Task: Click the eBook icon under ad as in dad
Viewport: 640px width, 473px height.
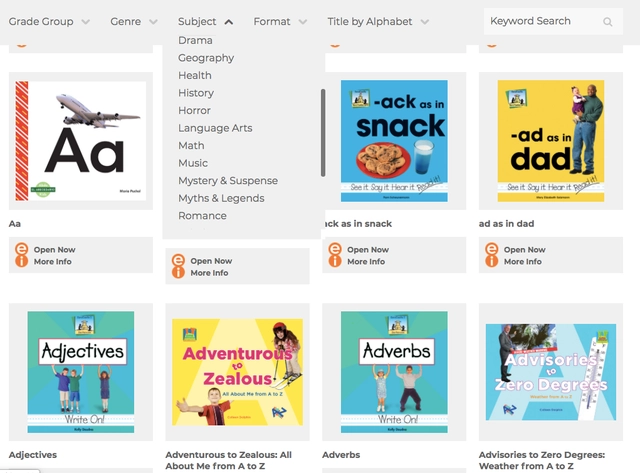Action: point(491,255)
